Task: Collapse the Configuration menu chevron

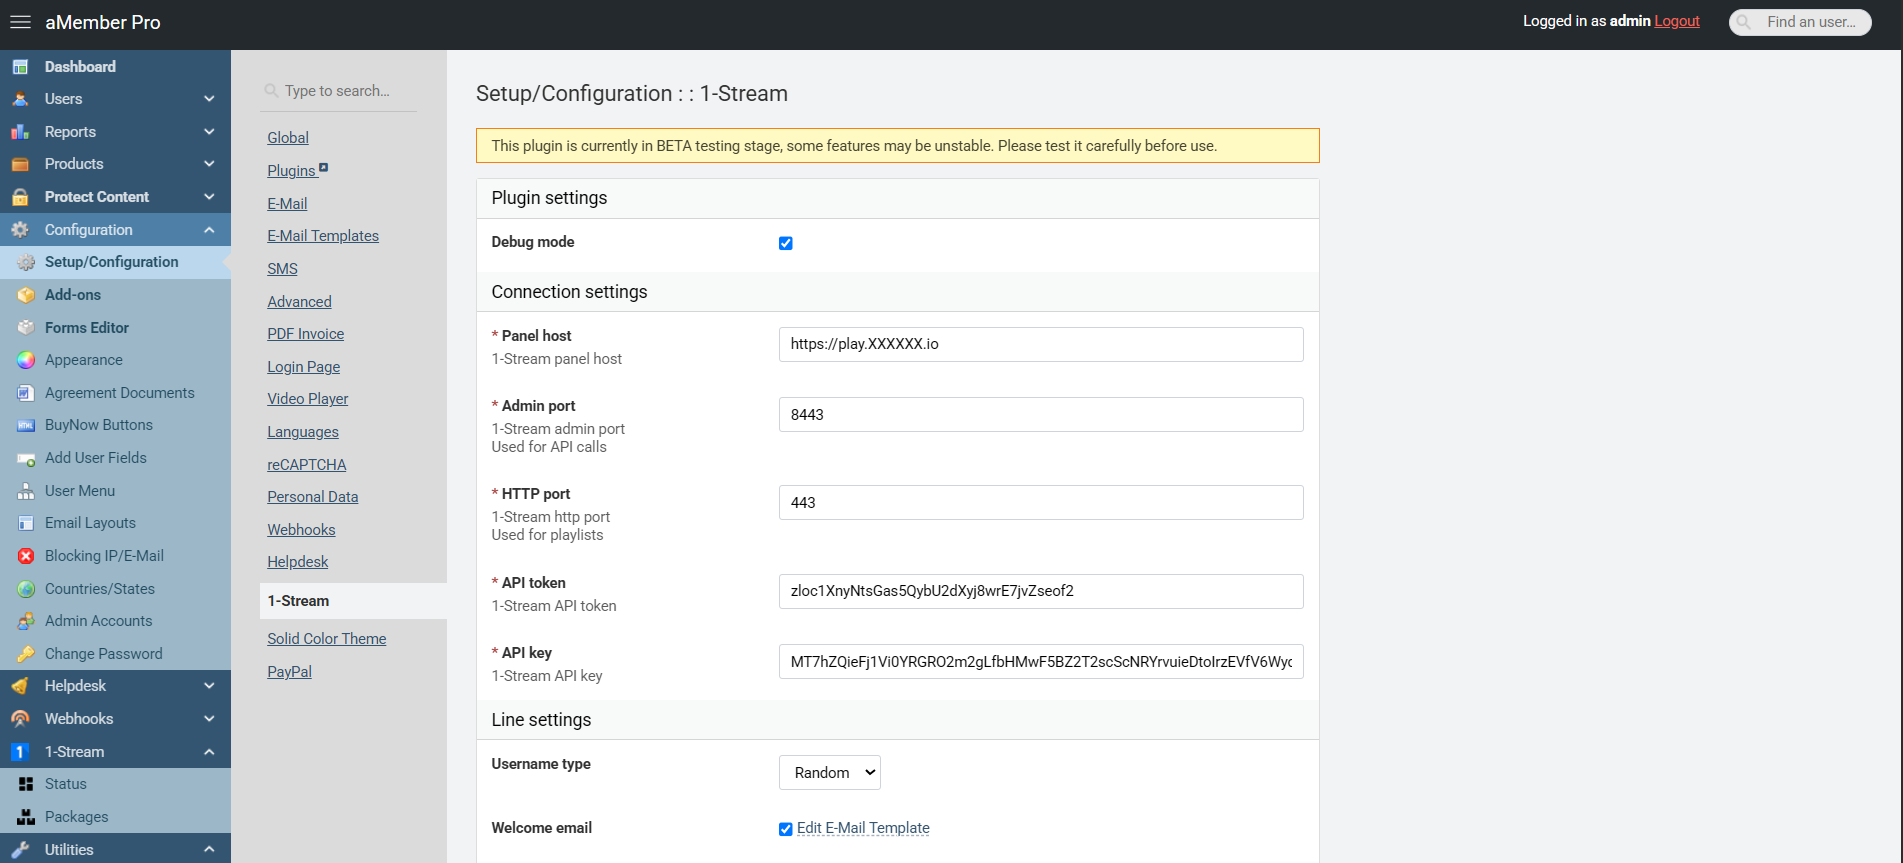Action: point(209,230)
